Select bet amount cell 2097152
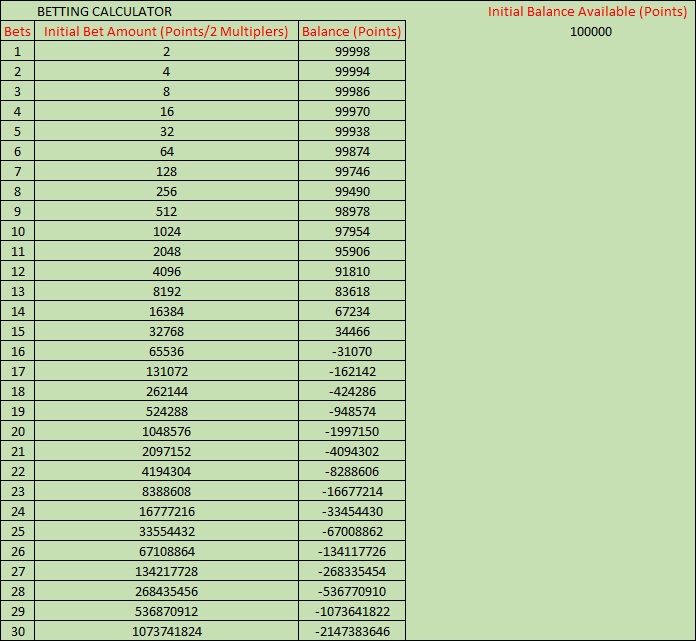This screenshot has height=641, width=696. point(166,451)
